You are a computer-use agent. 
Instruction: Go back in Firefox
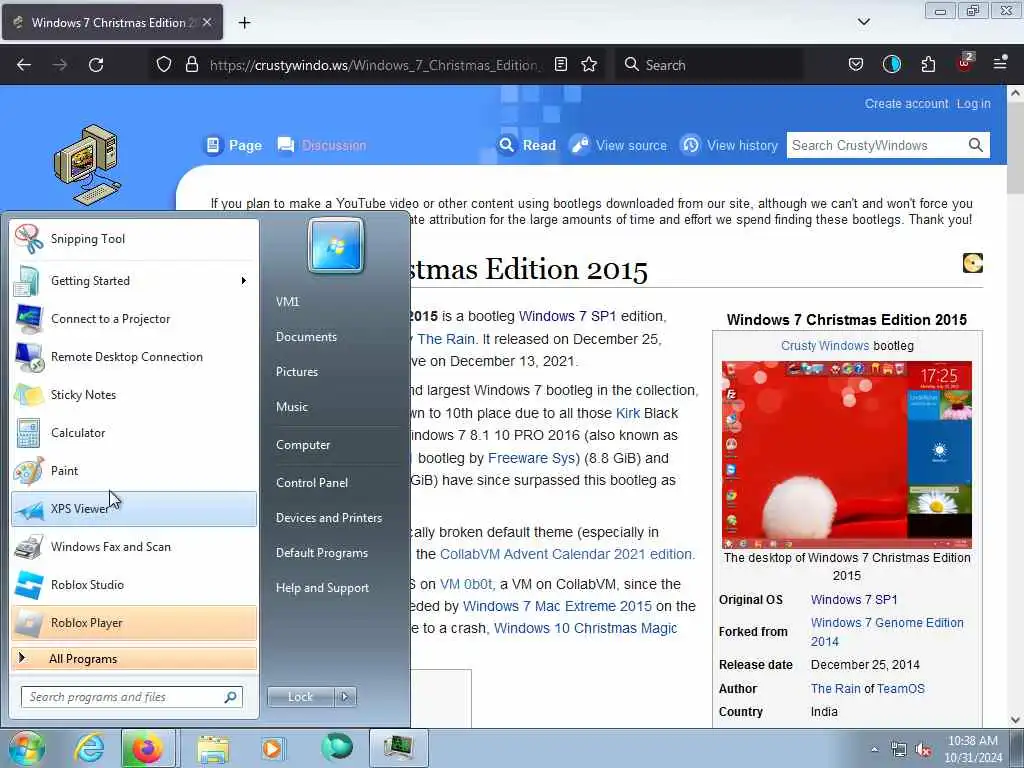(x=24, y=65)
